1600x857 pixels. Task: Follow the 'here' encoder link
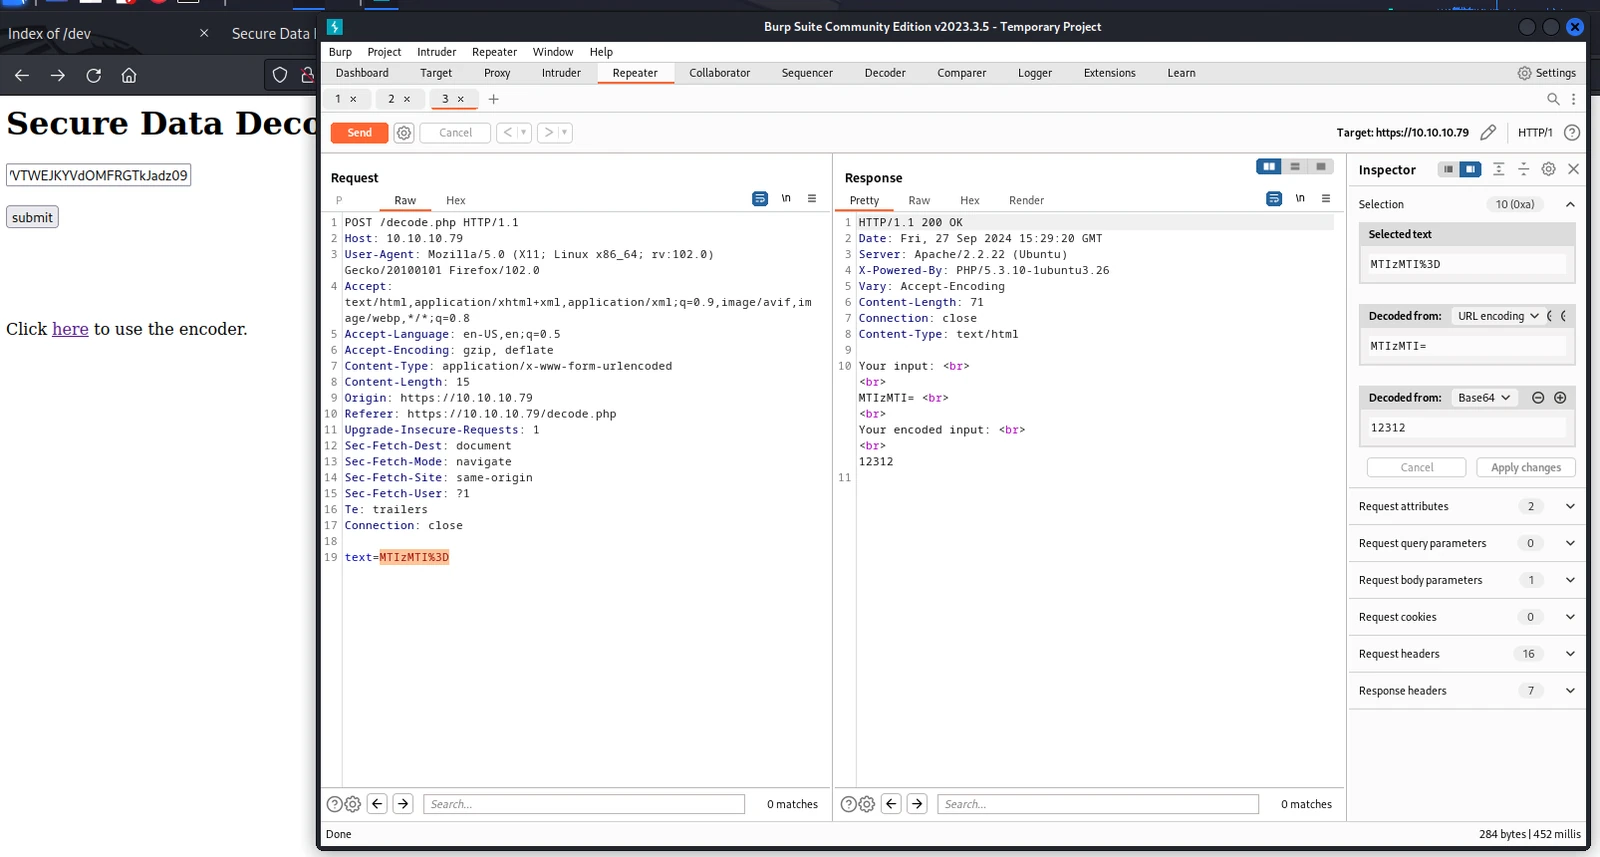pyautogui.click(x=70, y=329)
